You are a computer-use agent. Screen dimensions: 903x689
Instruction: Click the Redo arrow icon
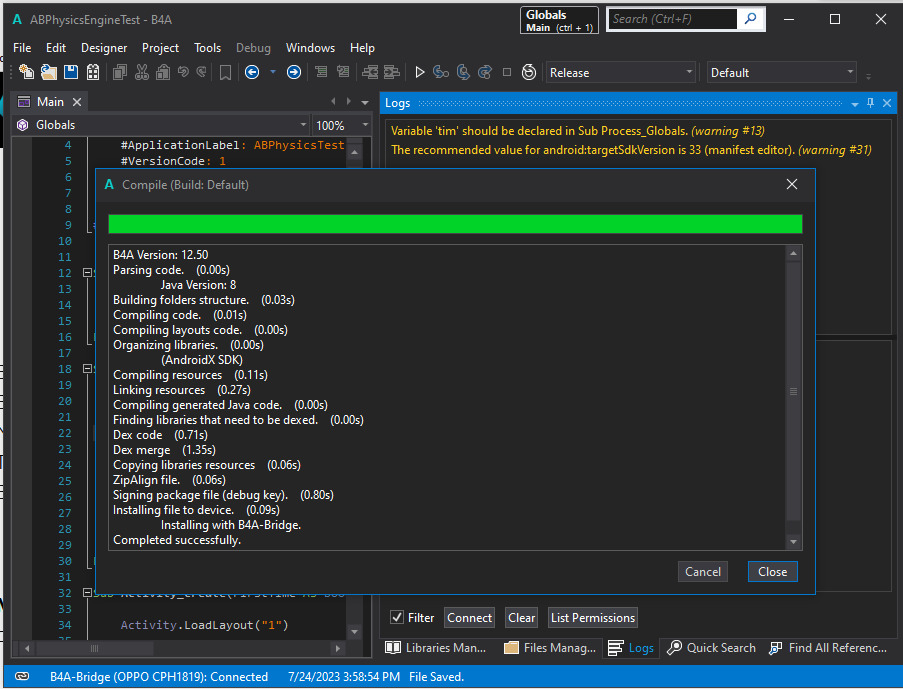tap(201, 72)
